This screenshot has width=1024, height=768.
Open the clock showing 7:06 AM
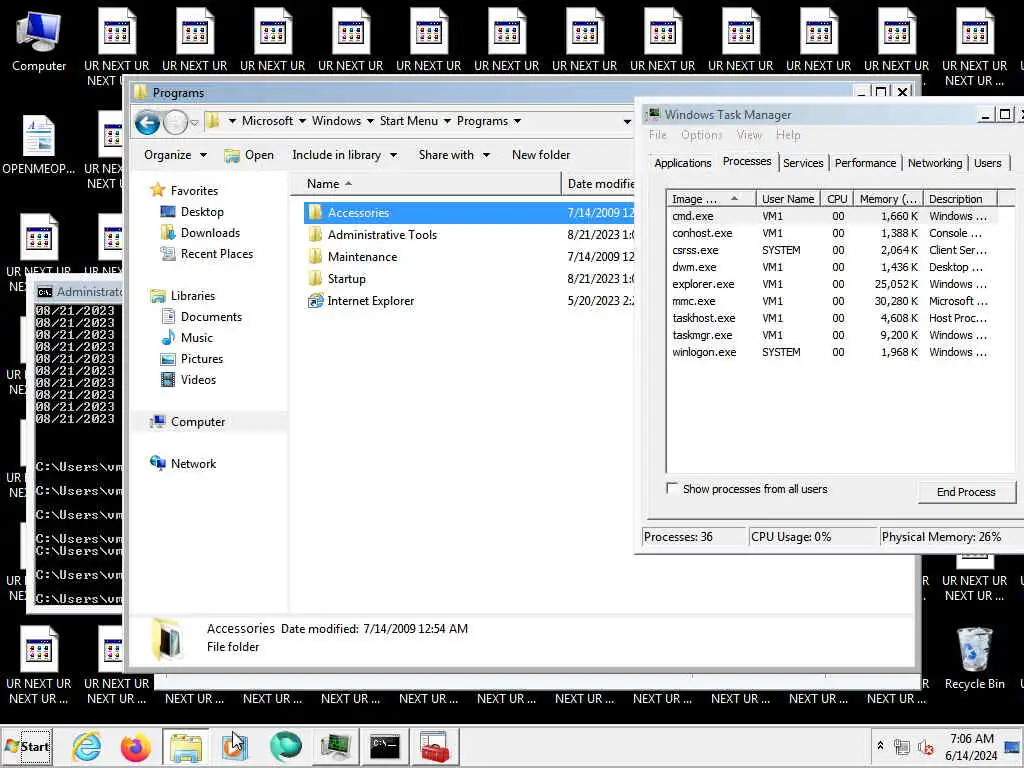(x=971, y=746)
